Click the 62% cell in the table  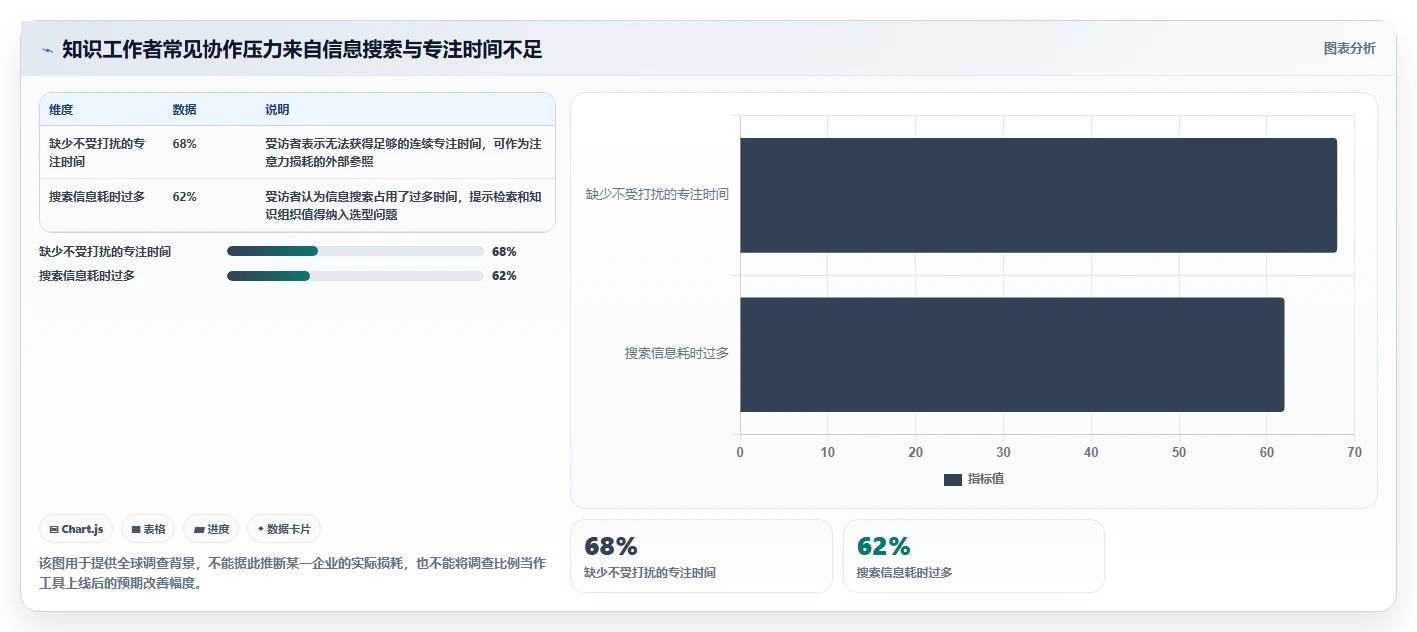tap(185, 197)
